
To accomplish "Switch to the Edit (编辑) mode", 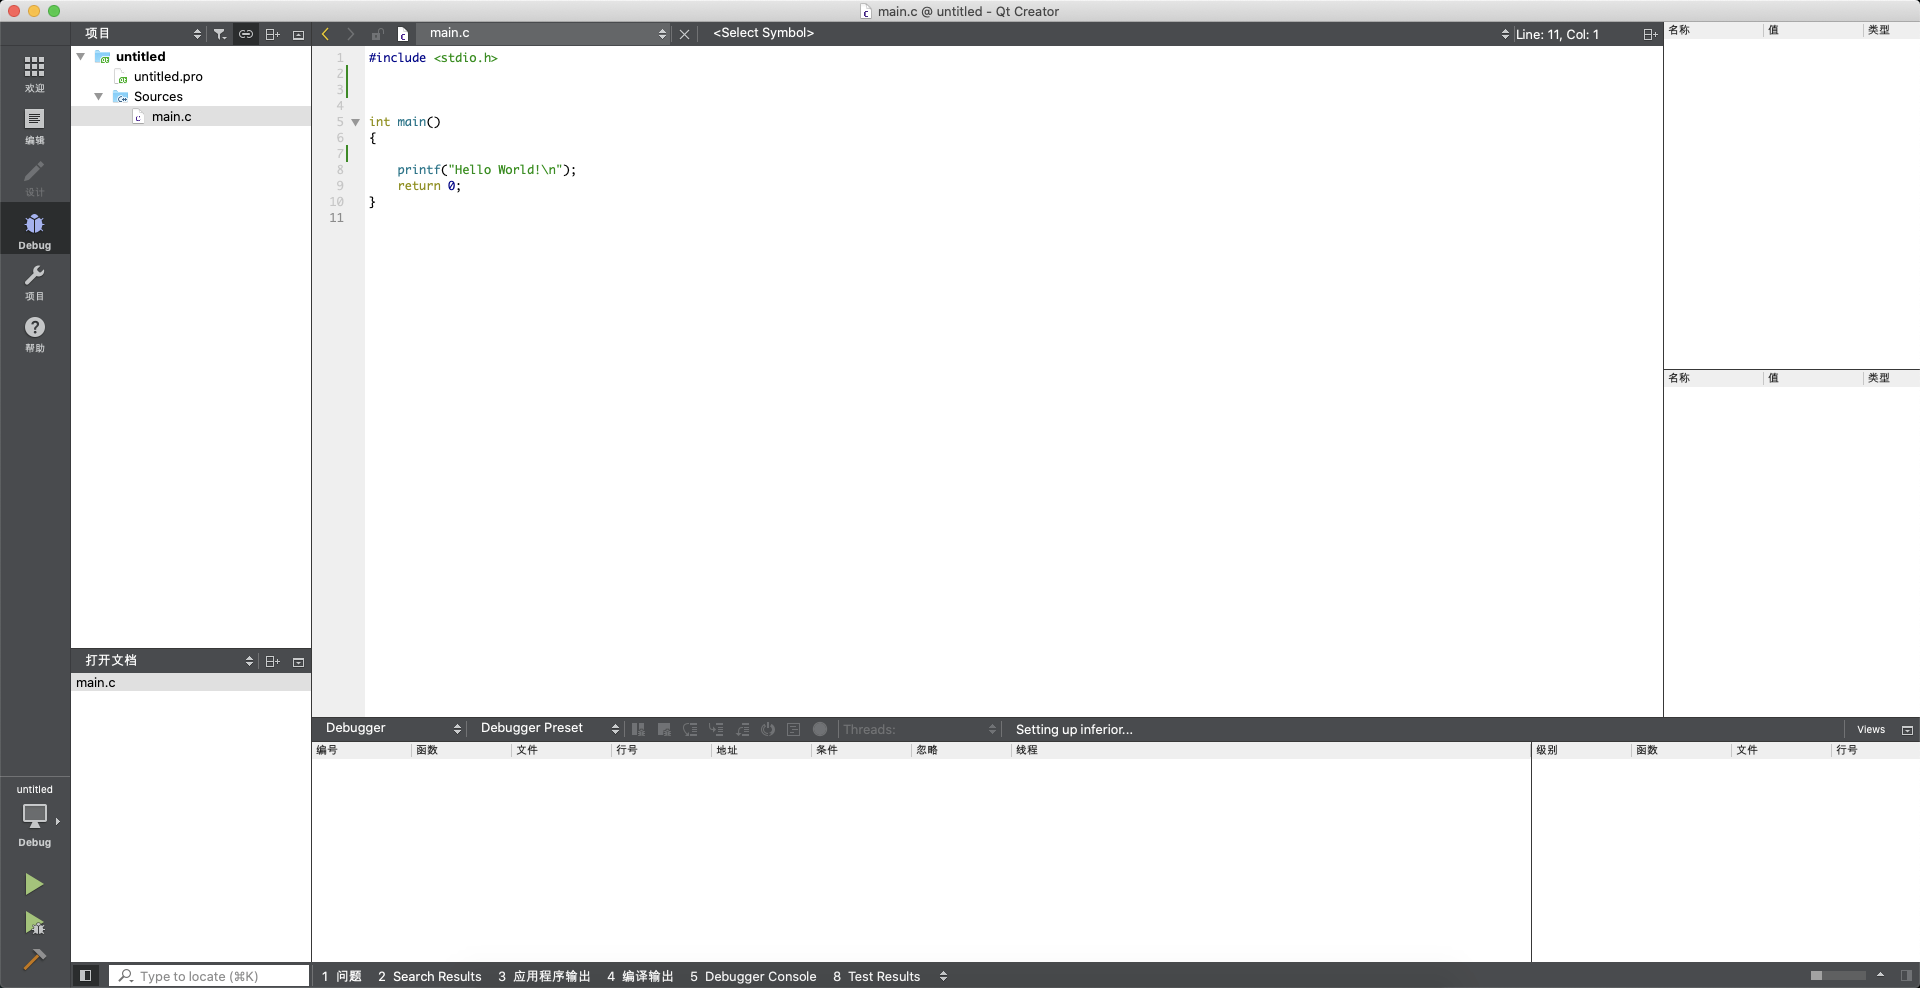I will (35, 126).
